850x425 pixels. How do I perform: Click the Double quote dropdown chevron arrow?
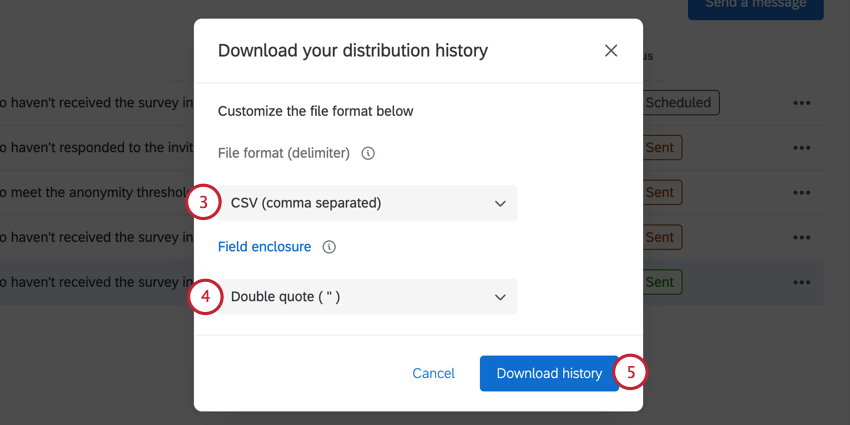pyautogui.click(x=500, y=298)
